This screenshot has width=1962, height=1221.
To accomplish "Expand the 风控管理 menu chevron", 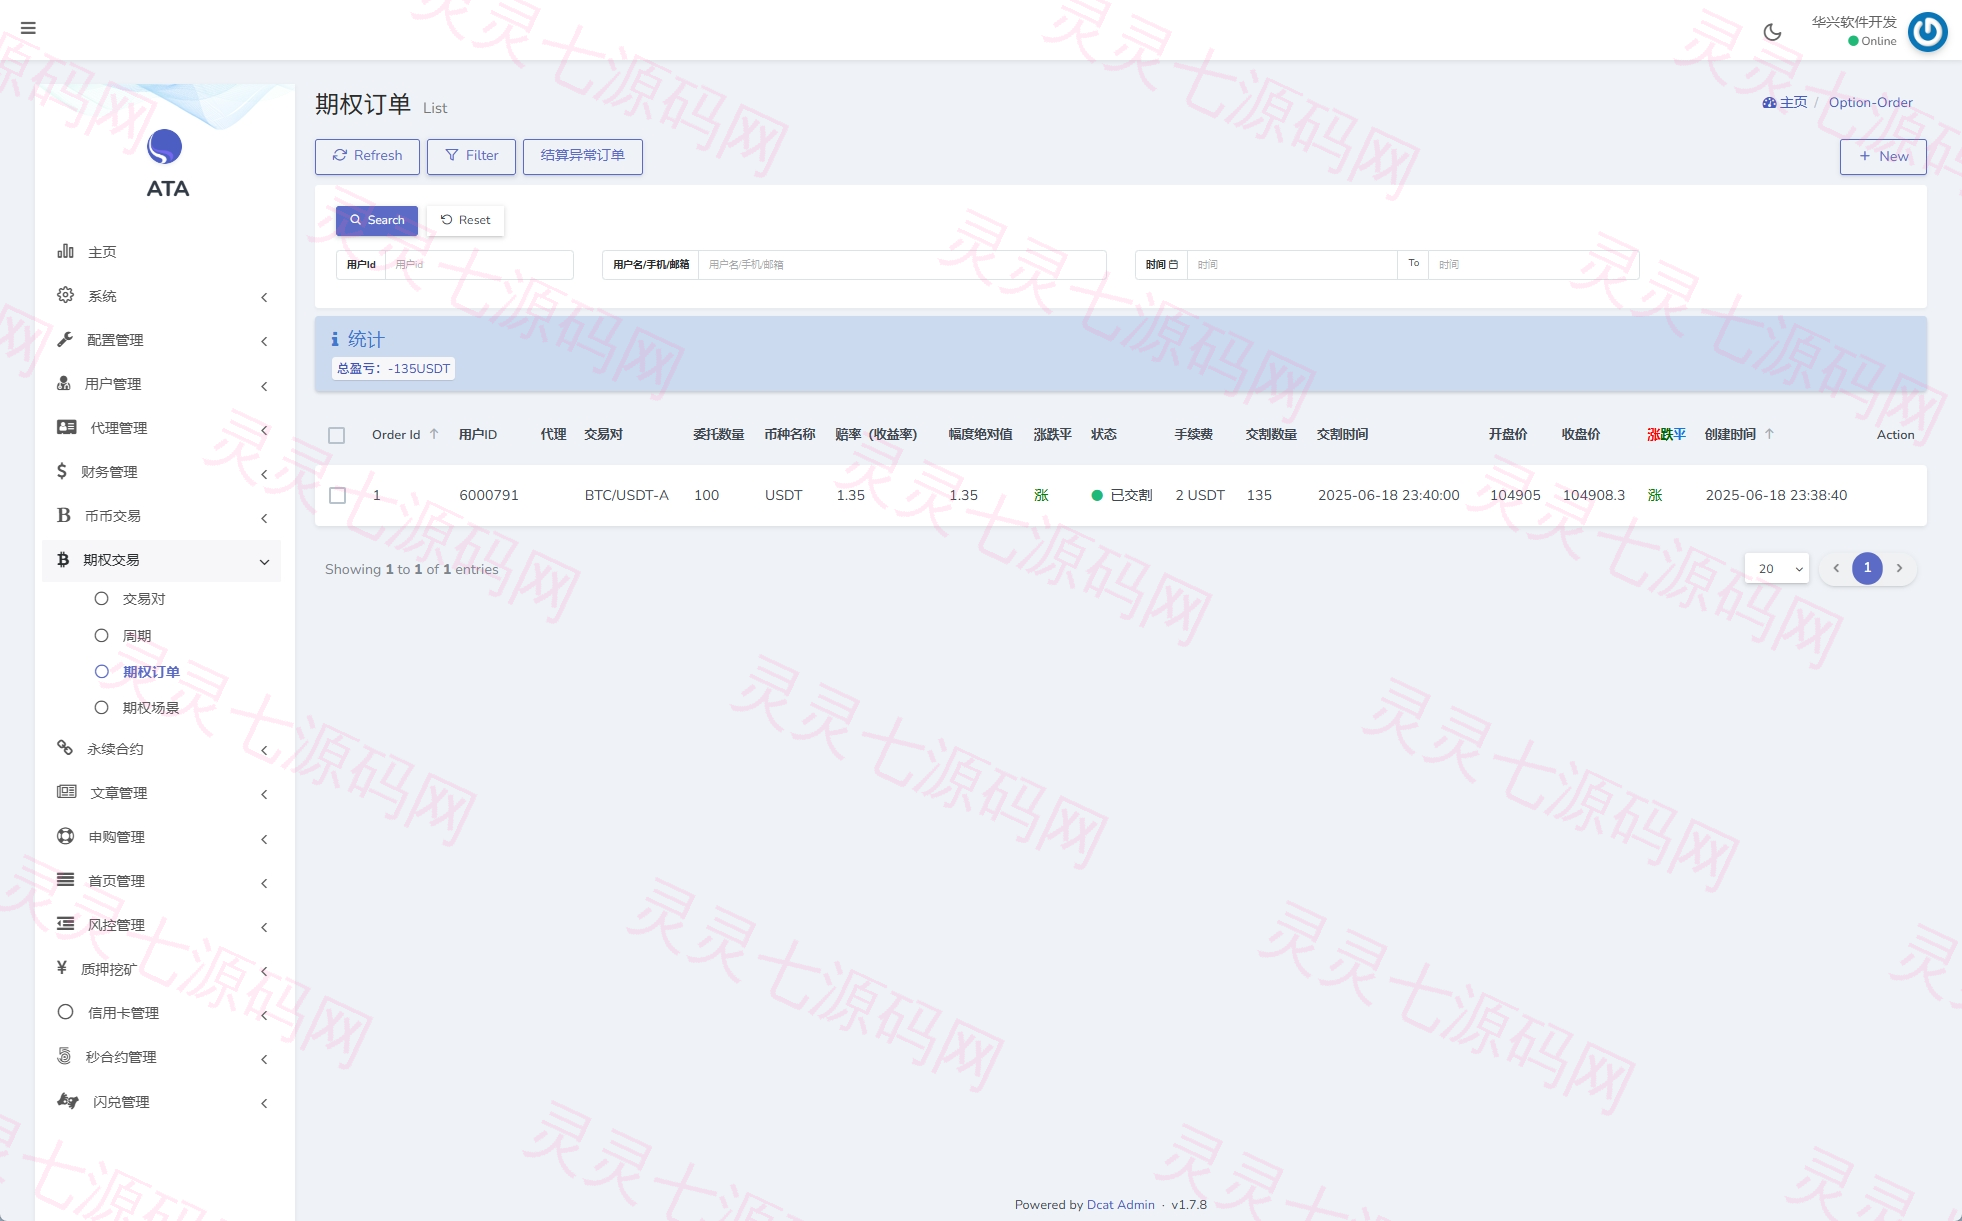I will click(264, 927).
